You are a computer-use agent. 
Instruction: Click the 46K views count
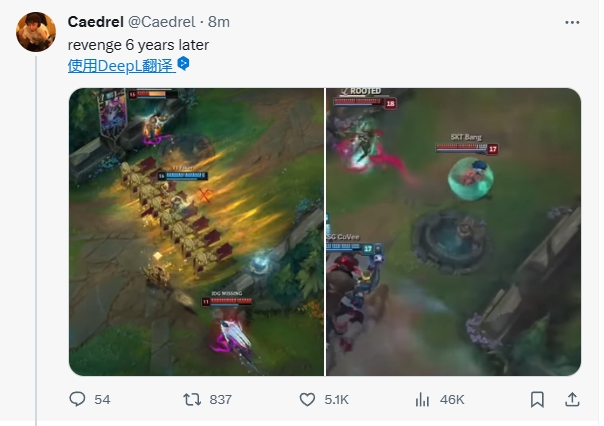click(x=452, y=399)
